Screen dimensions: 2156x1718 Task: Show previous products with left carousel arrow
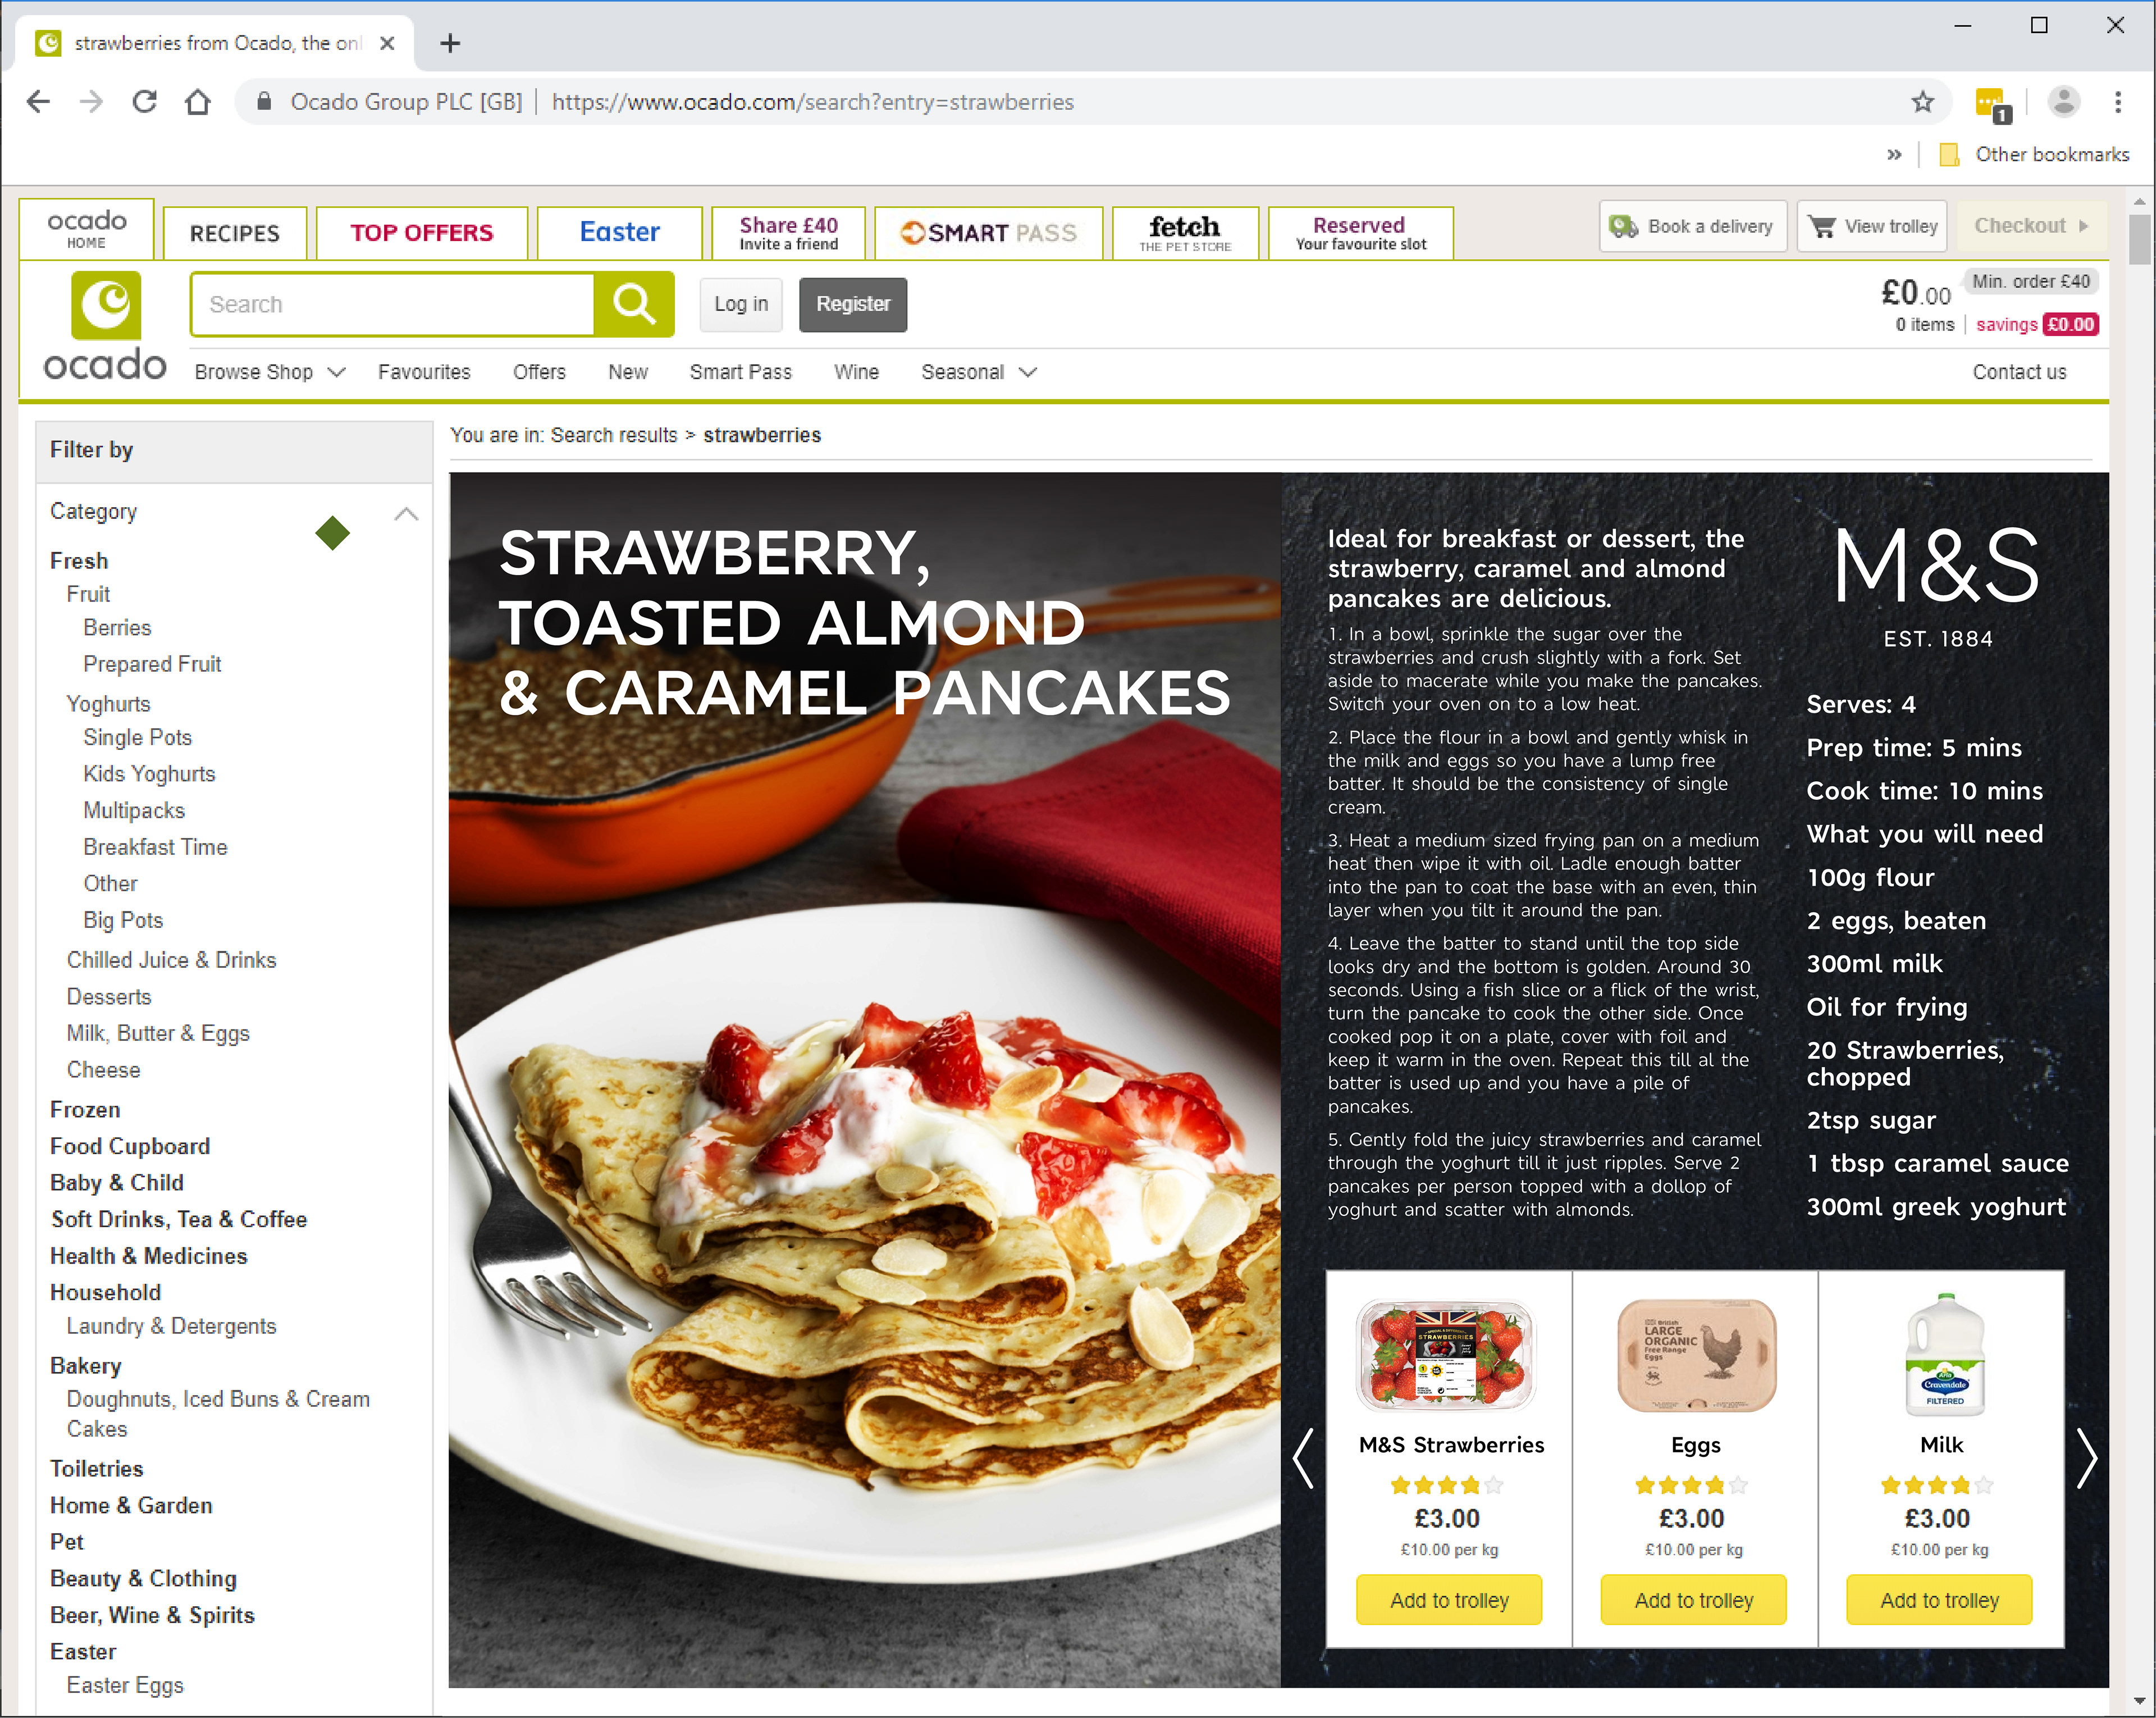1302,1458
